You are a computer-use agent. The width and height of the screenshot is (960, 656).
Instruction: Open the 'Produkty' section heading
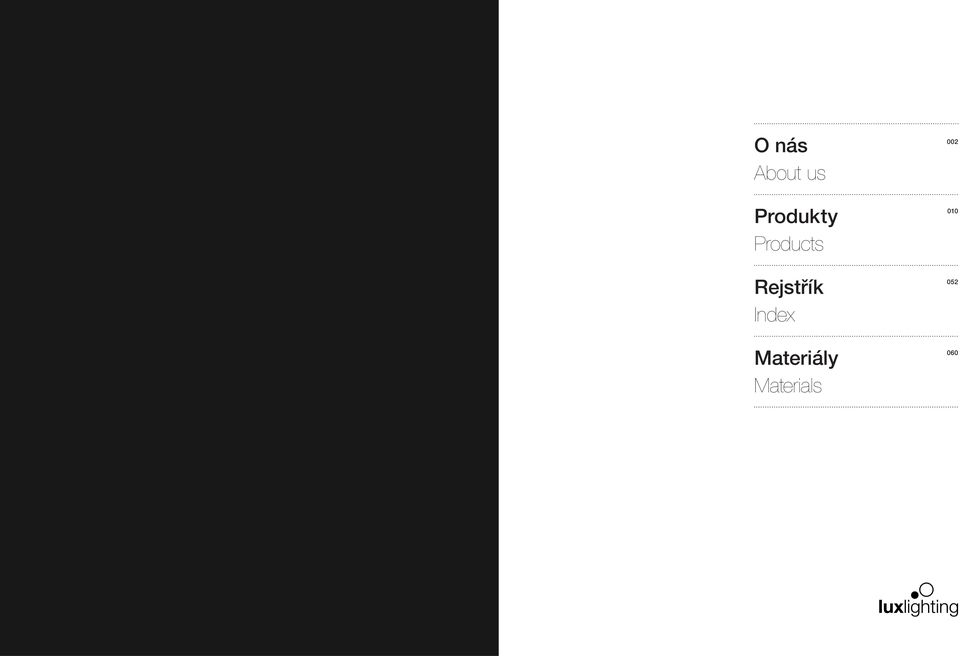[x=796, y=217]
